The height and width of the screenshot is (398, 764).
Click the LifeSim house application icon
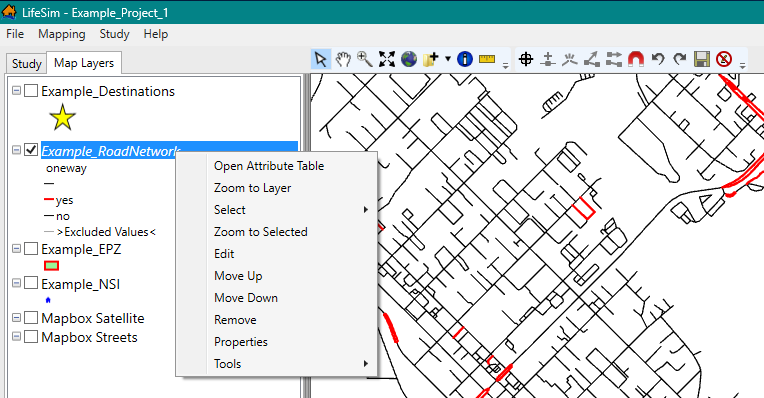pyautogui.click(x=9, y=12)
